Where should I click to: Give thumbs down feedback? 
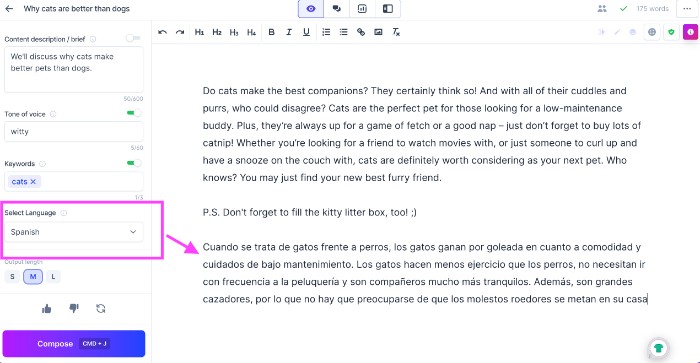[x=74, y=309]
